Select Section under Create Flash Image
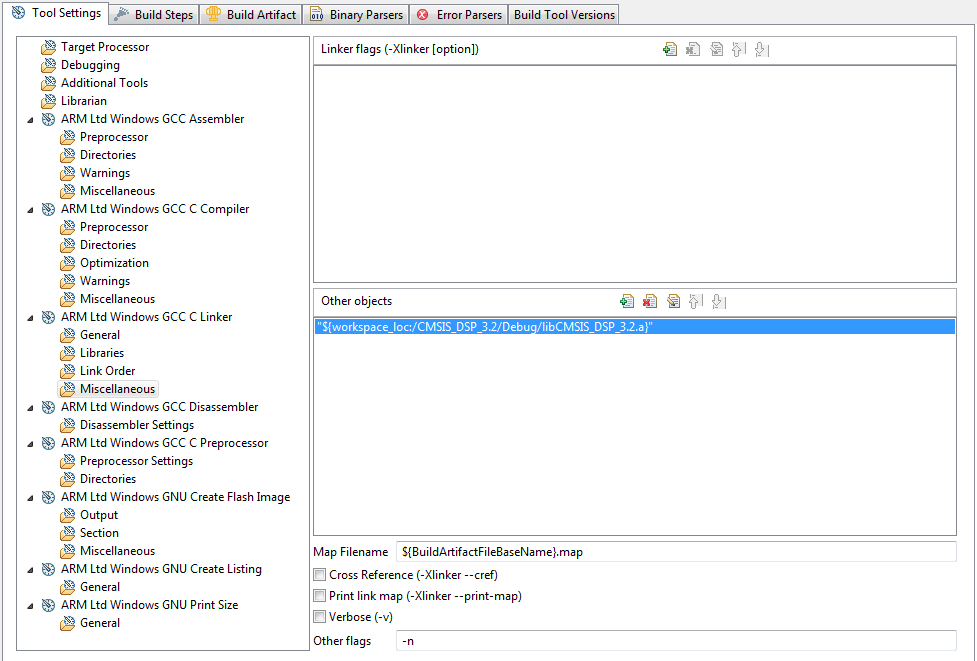Screen dimensions: 977x661 click(x=99, y=533)
